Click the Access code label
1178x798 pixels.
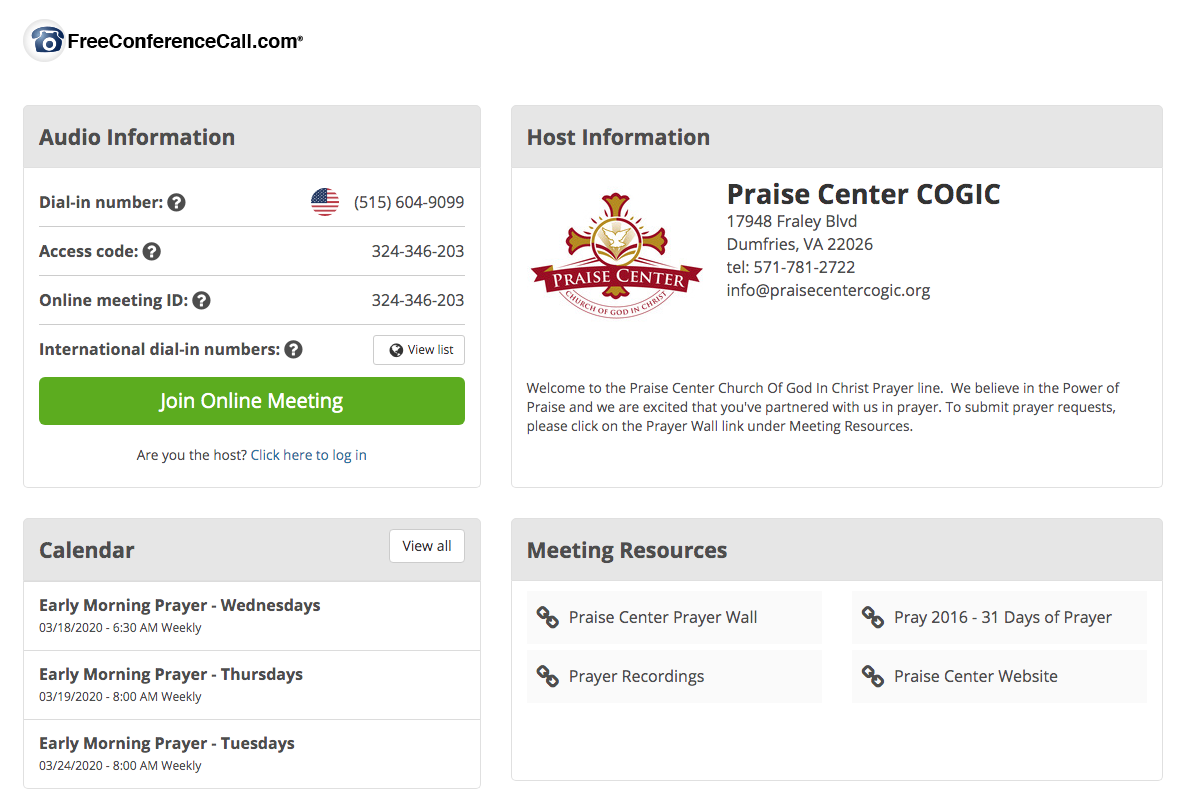[89, 252]
